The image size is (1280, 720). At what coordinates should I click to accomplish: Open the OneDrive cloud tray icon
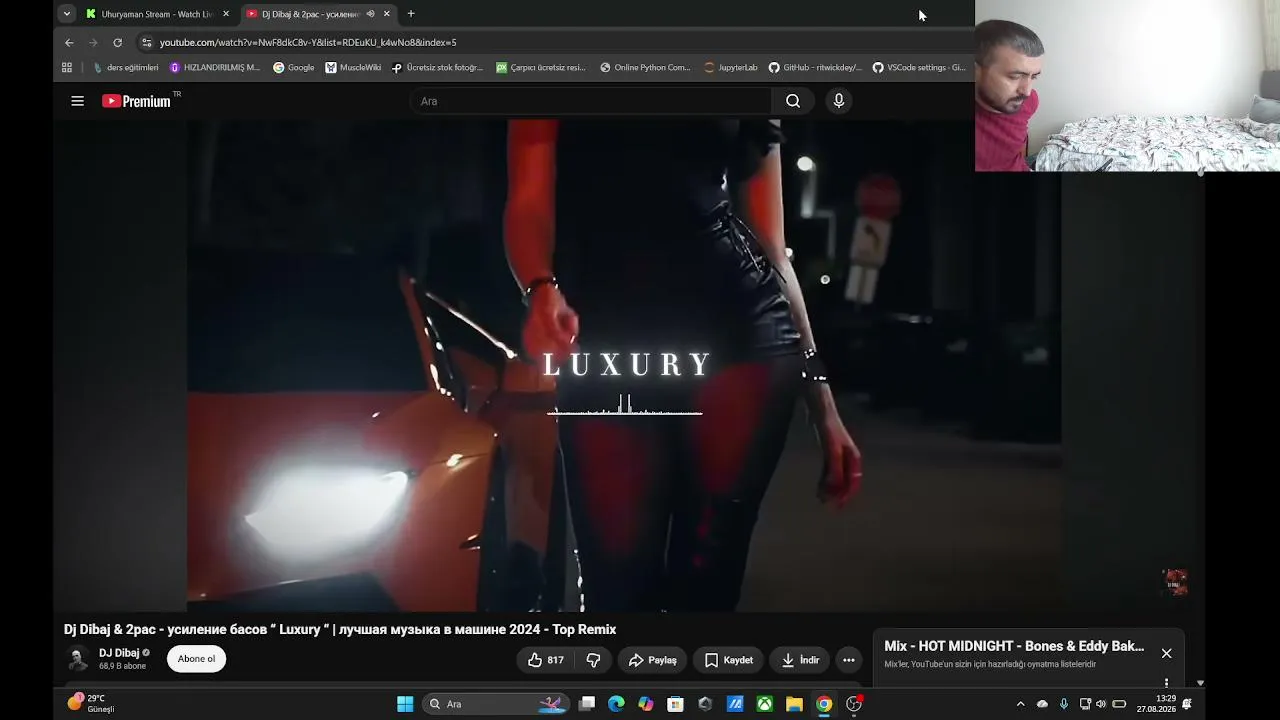1042,704
